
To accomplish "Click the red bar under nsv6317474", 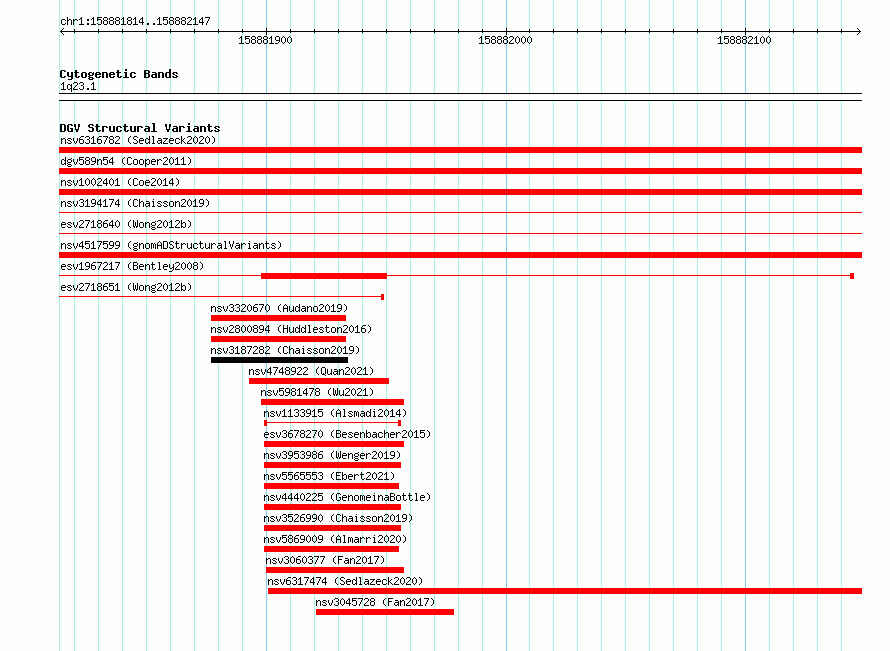I will 565,591.
